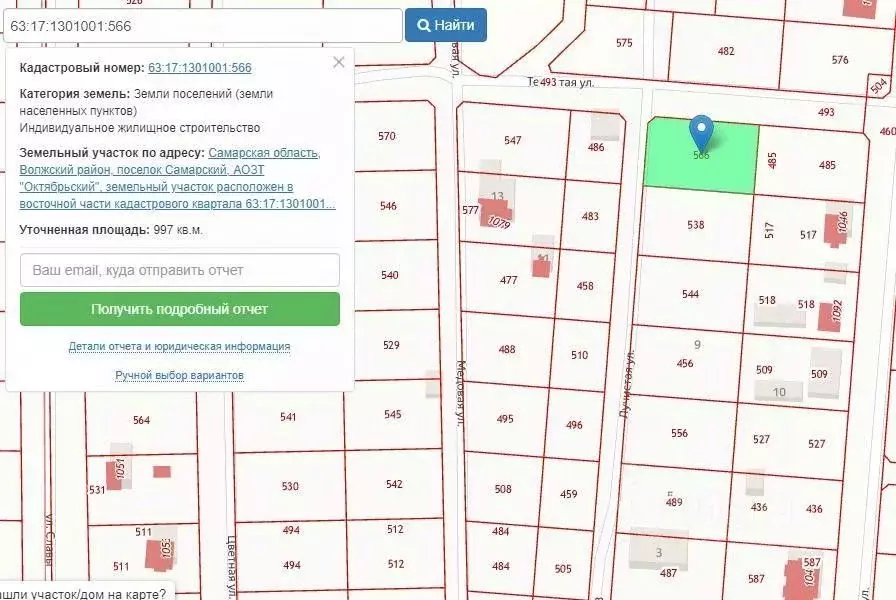Select parcel 529 on the map
Image resolution: width=896 pixels, height=600 pixels.
click(x=391, y=345)
